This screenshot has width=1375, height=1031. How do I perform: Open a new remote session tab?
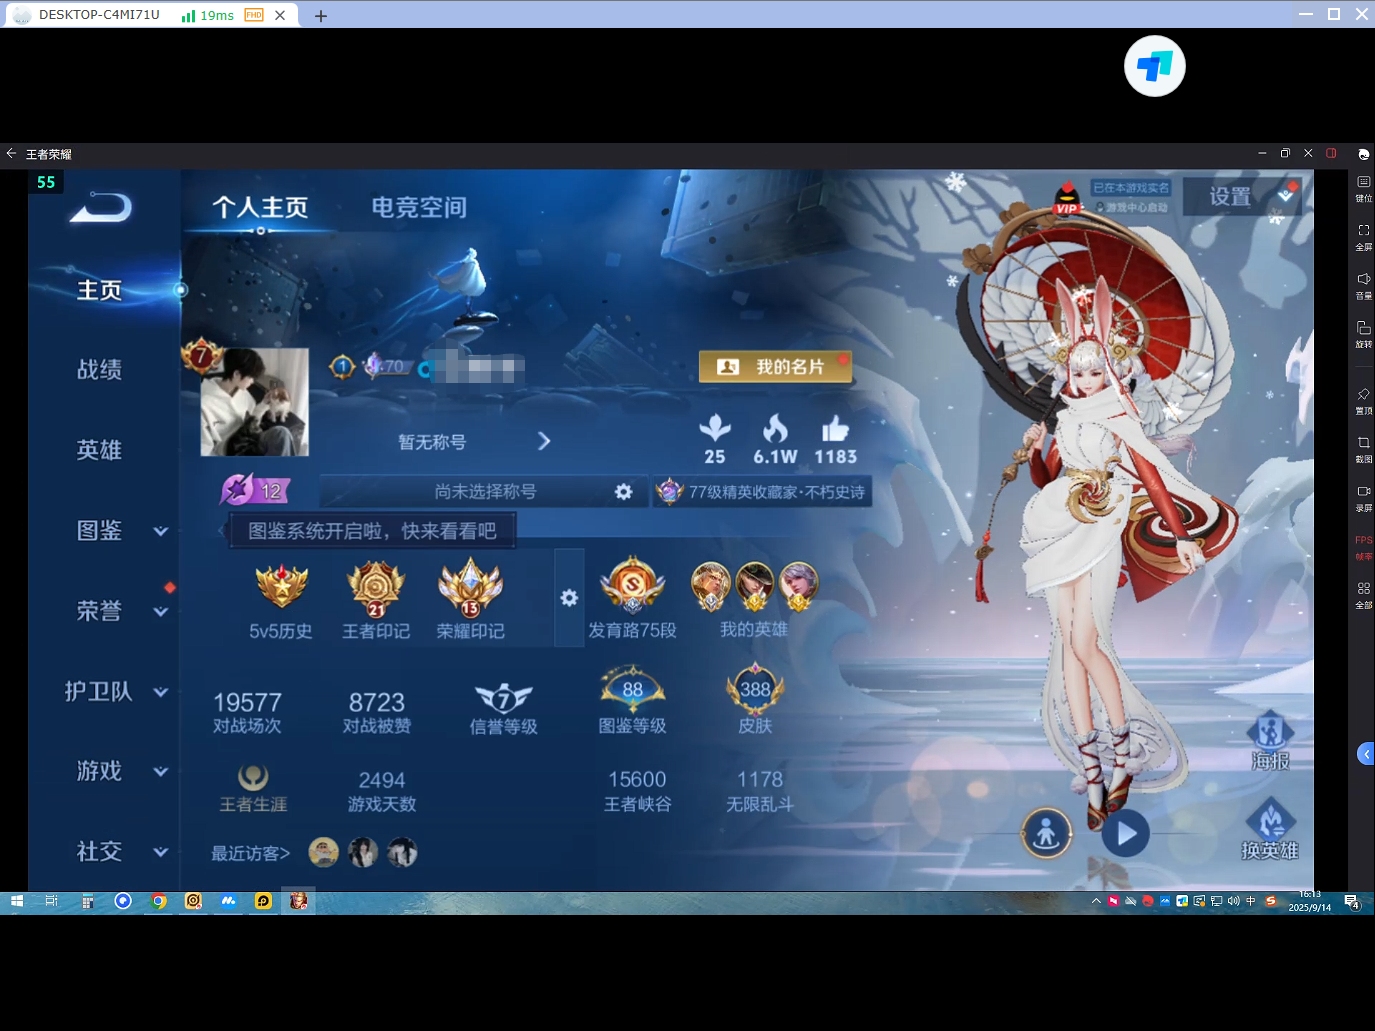[320, 16]
